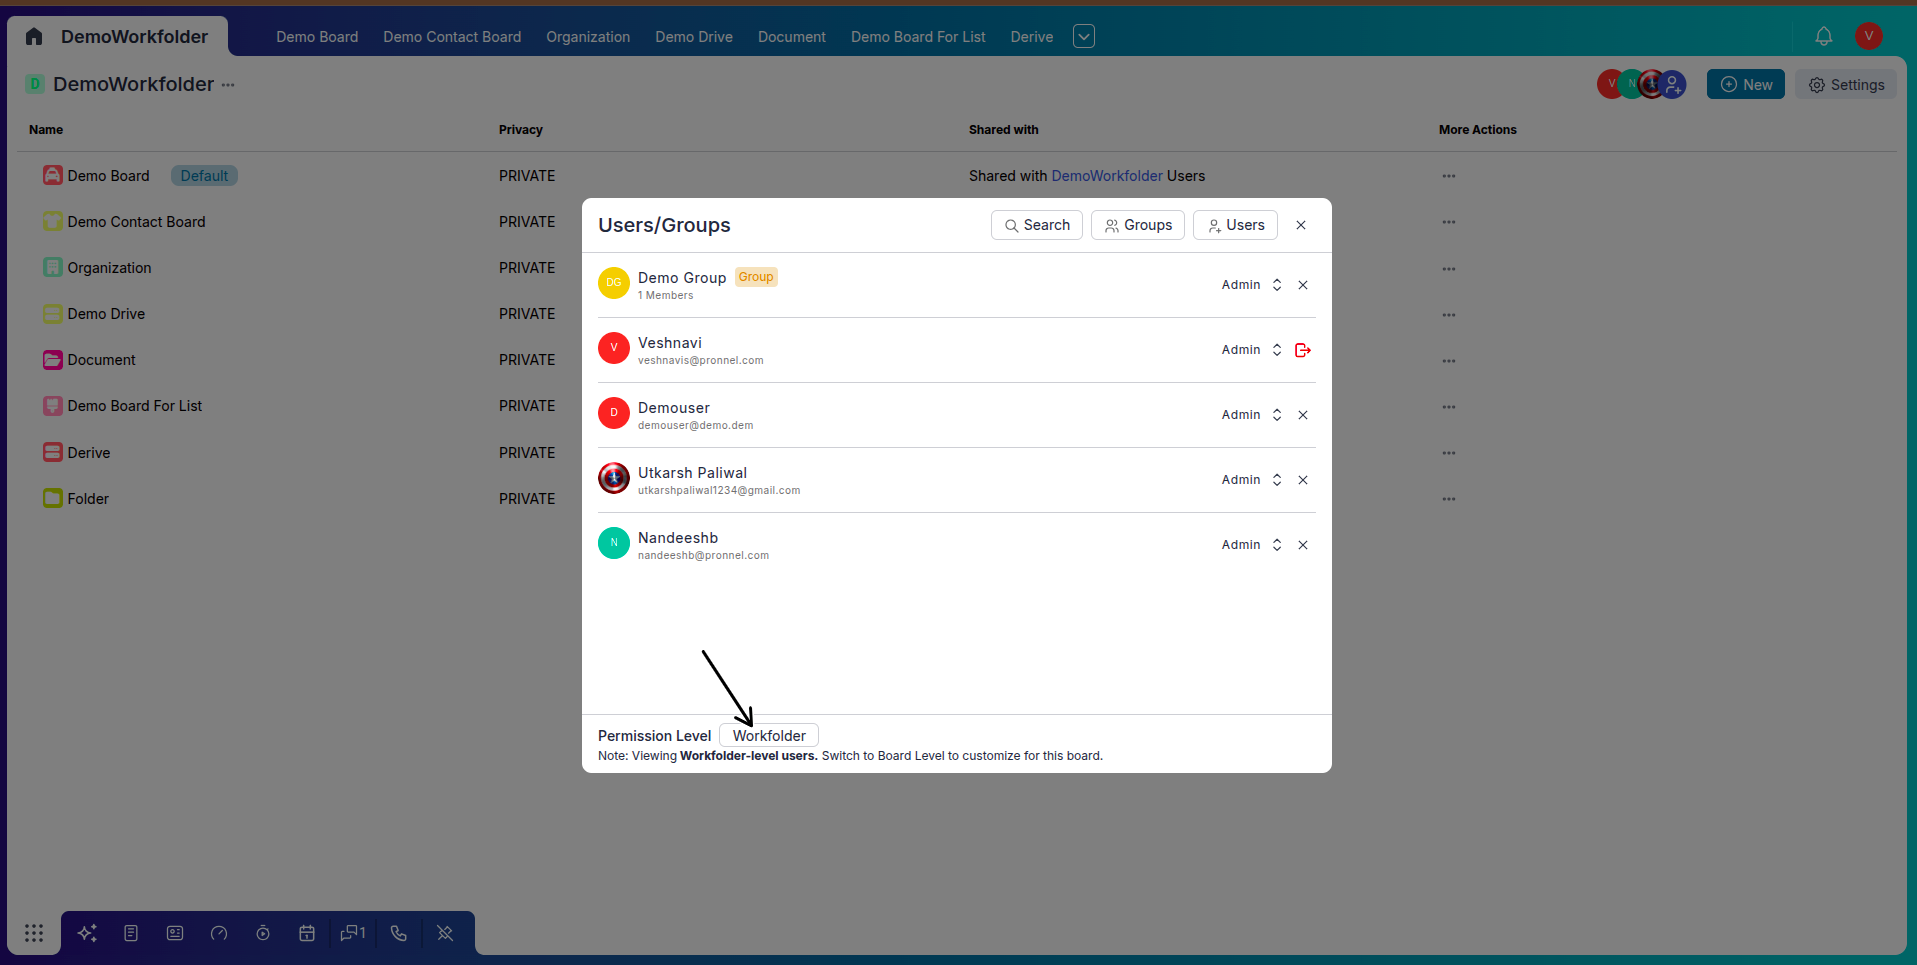Click the Demo Board icon in list
The width and height of the screenshot is (1917, 965).
(53, 176)
